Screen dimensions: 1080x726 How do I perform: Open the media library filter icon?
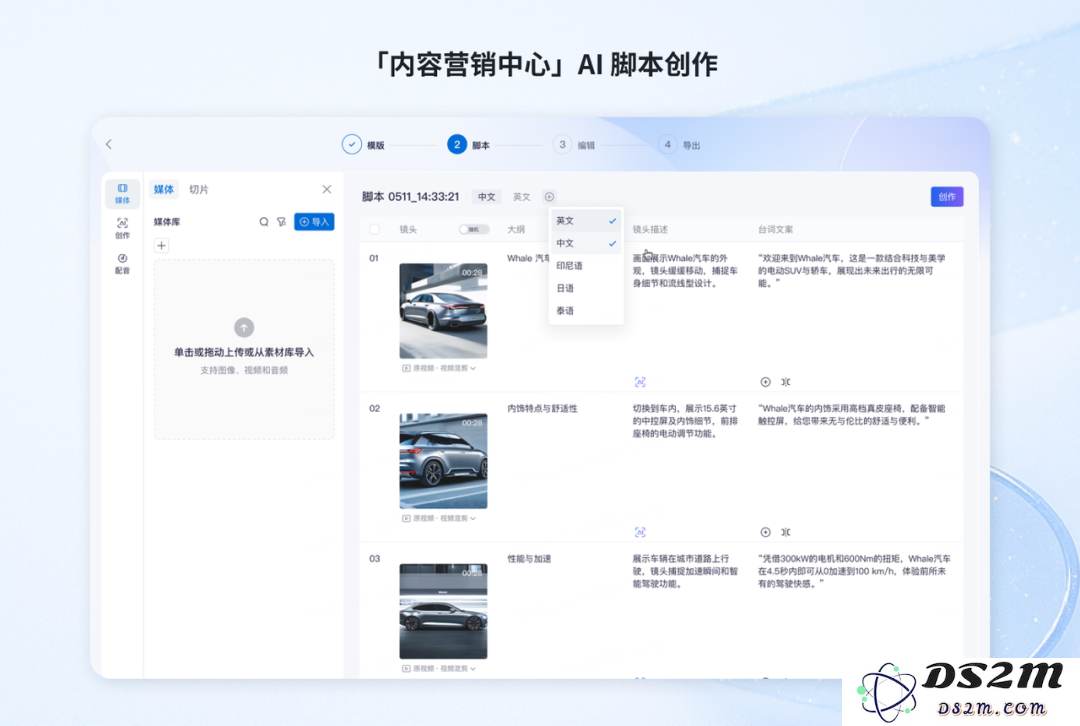coord(281,222)
